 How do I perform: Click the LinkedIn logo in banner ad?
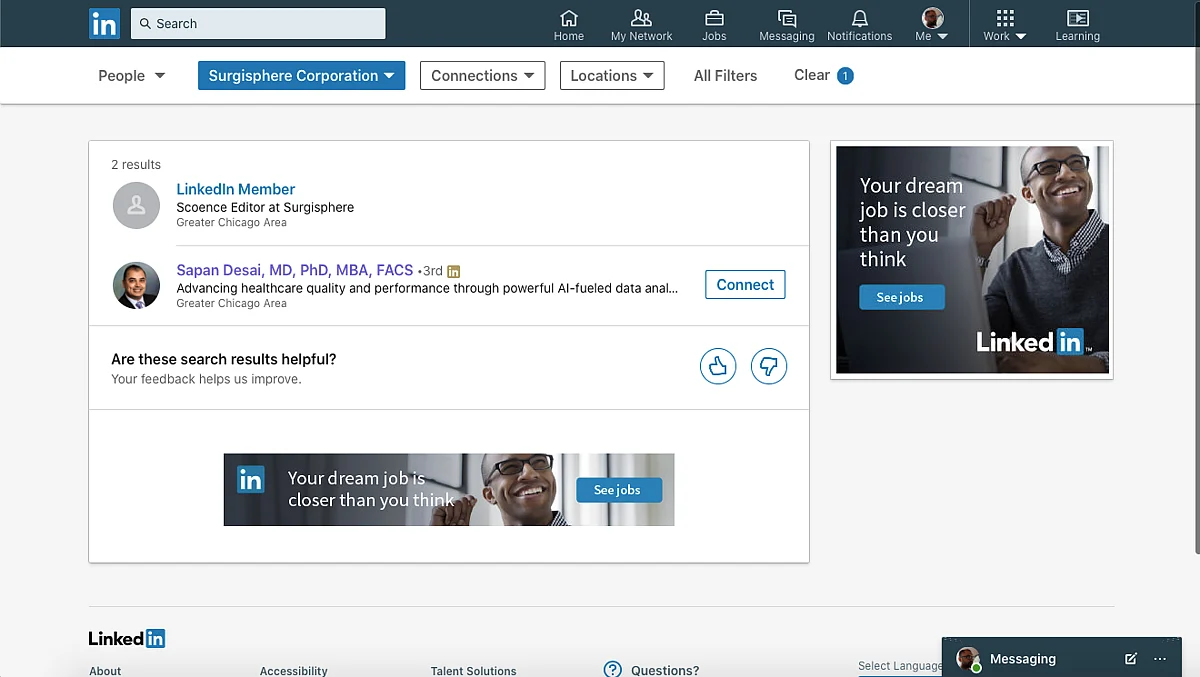pos(250,480)
